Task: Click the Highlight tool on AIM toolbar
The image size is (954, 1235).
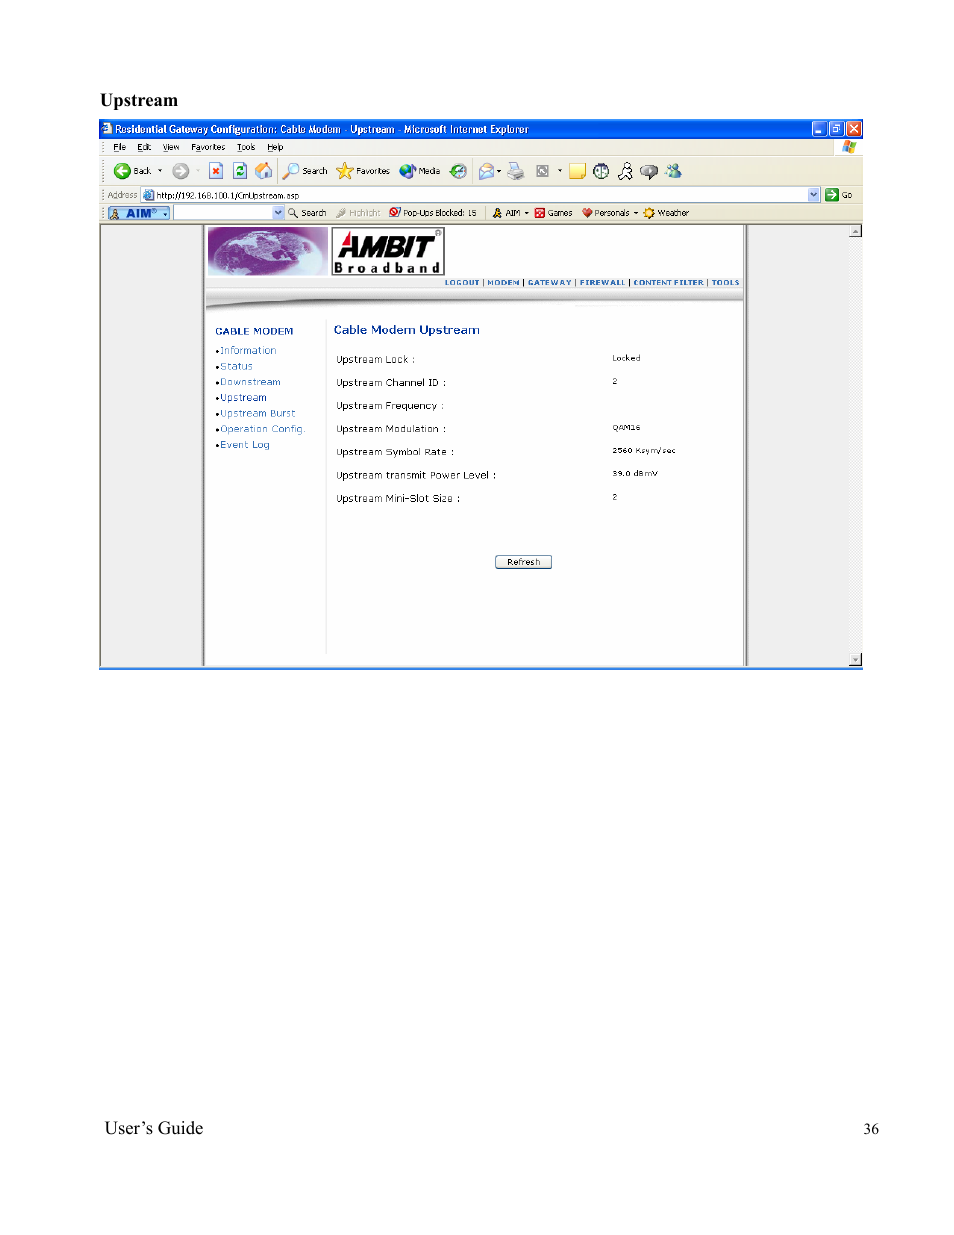Action: click(x=358, y=213)
